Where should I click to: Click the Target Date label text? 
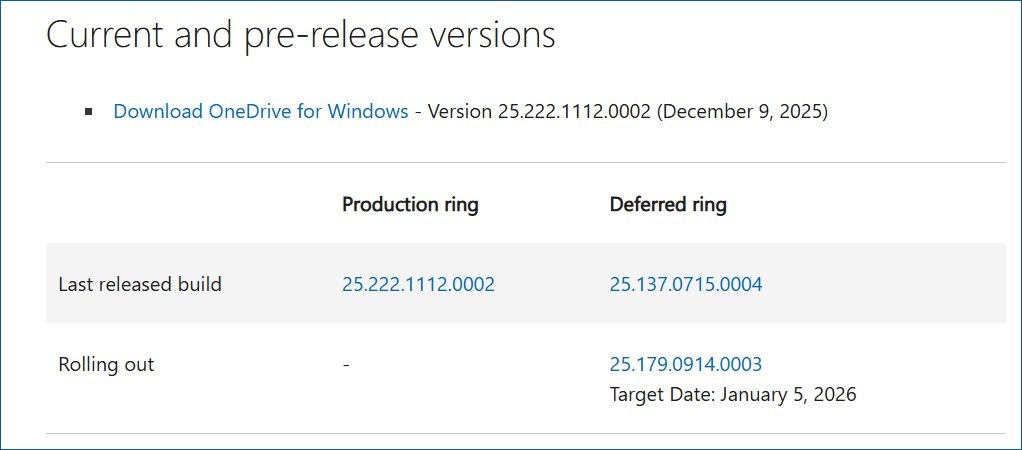click(x=660, y=395)
